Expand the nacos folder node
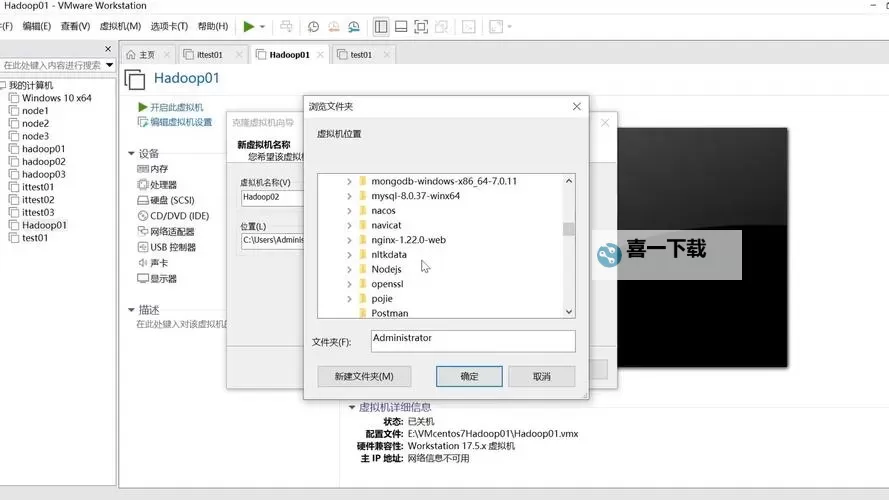The width and height of the screenshot is (889, 500). pyautogui.click(x=349, y=211)
